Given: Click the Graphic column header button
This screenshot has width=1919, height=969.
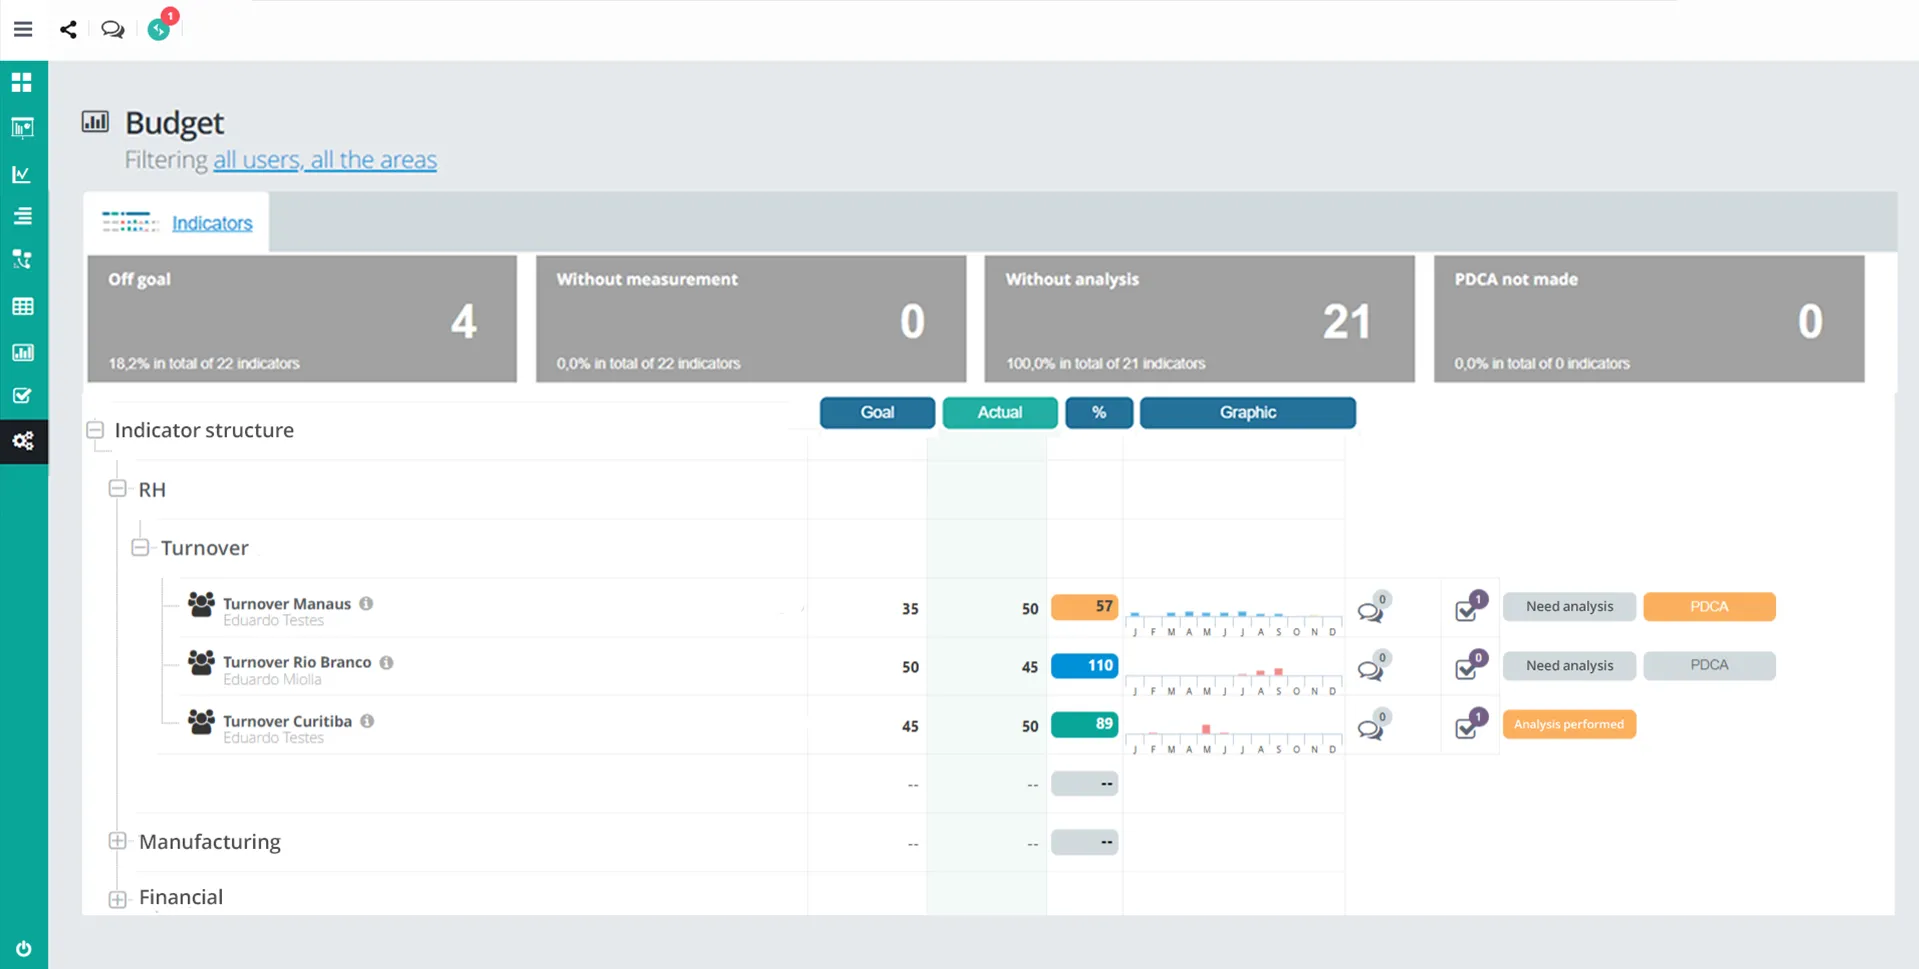Looking at the screenshot, I should pyautogui.click(x=1248, y=412).
